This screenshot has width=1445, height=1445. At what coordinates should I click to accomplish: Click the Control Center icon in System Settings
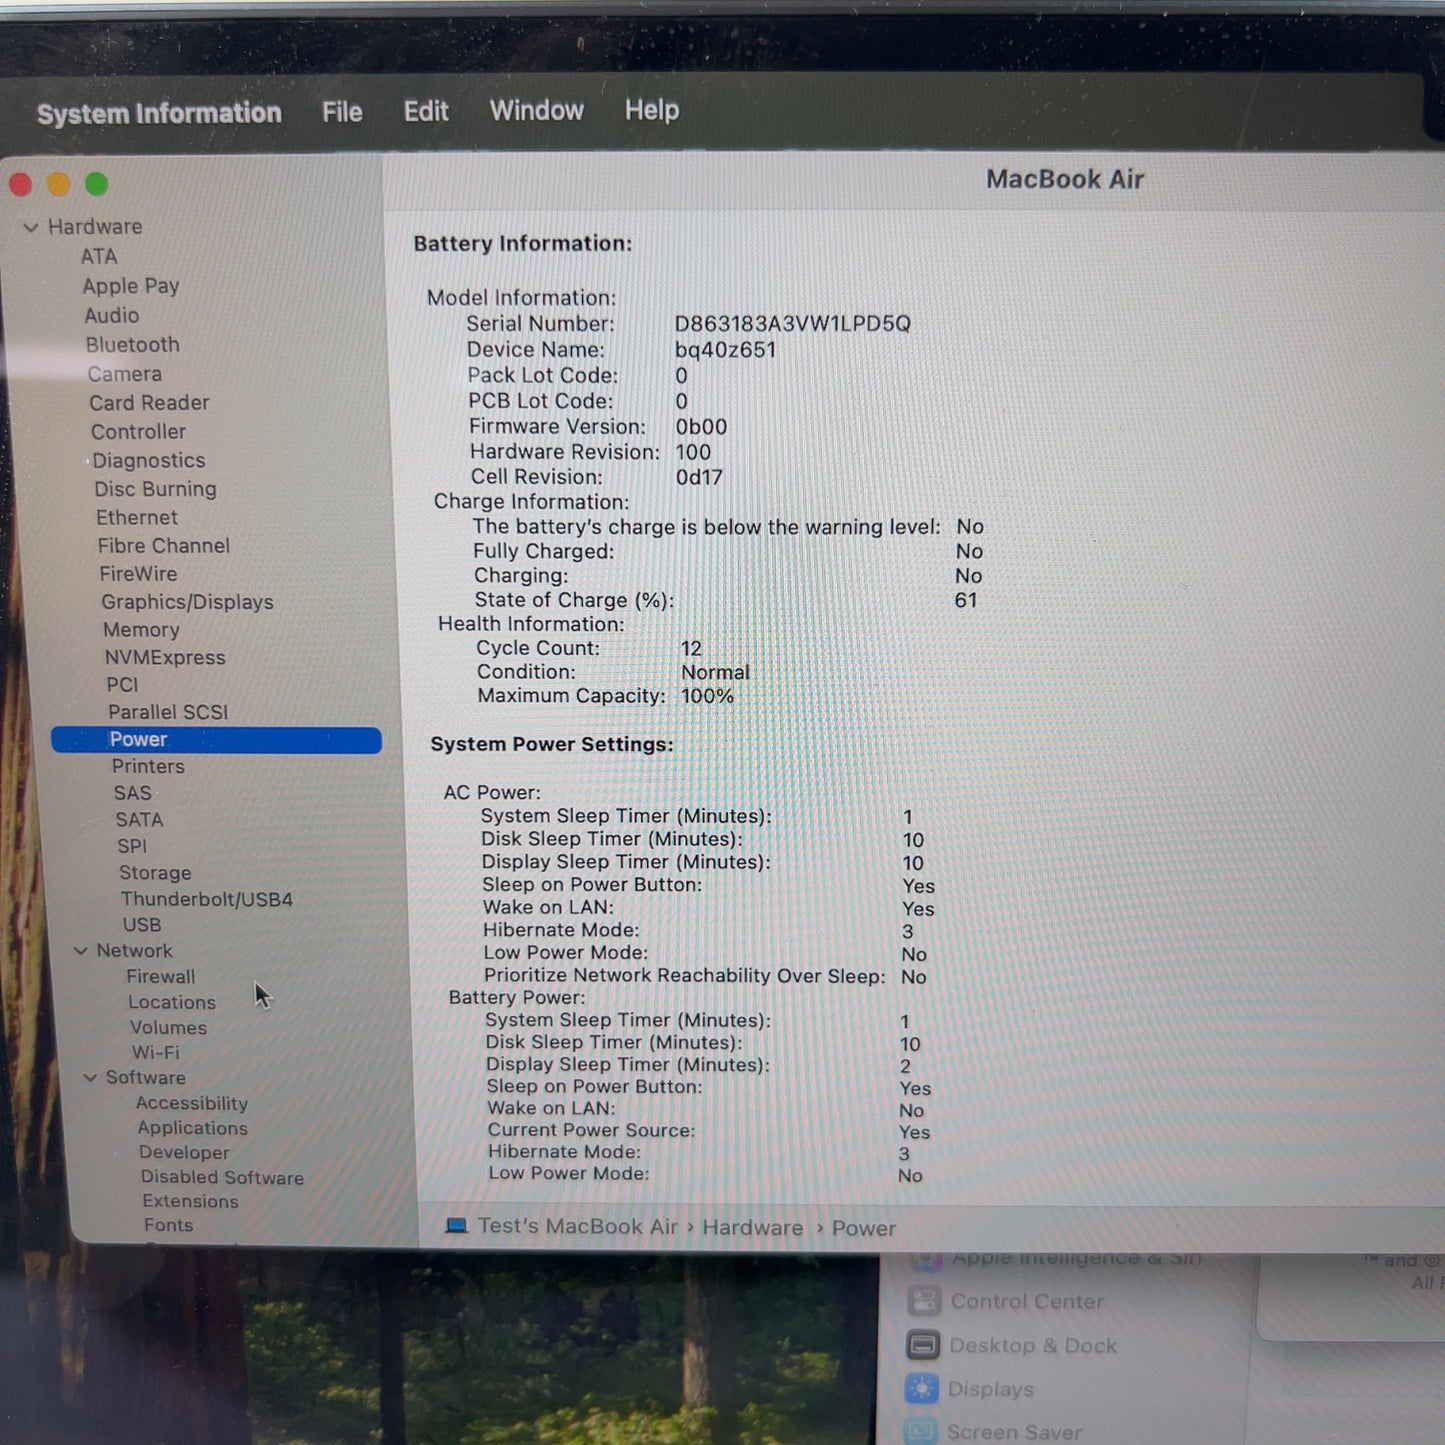[924, 1301]
